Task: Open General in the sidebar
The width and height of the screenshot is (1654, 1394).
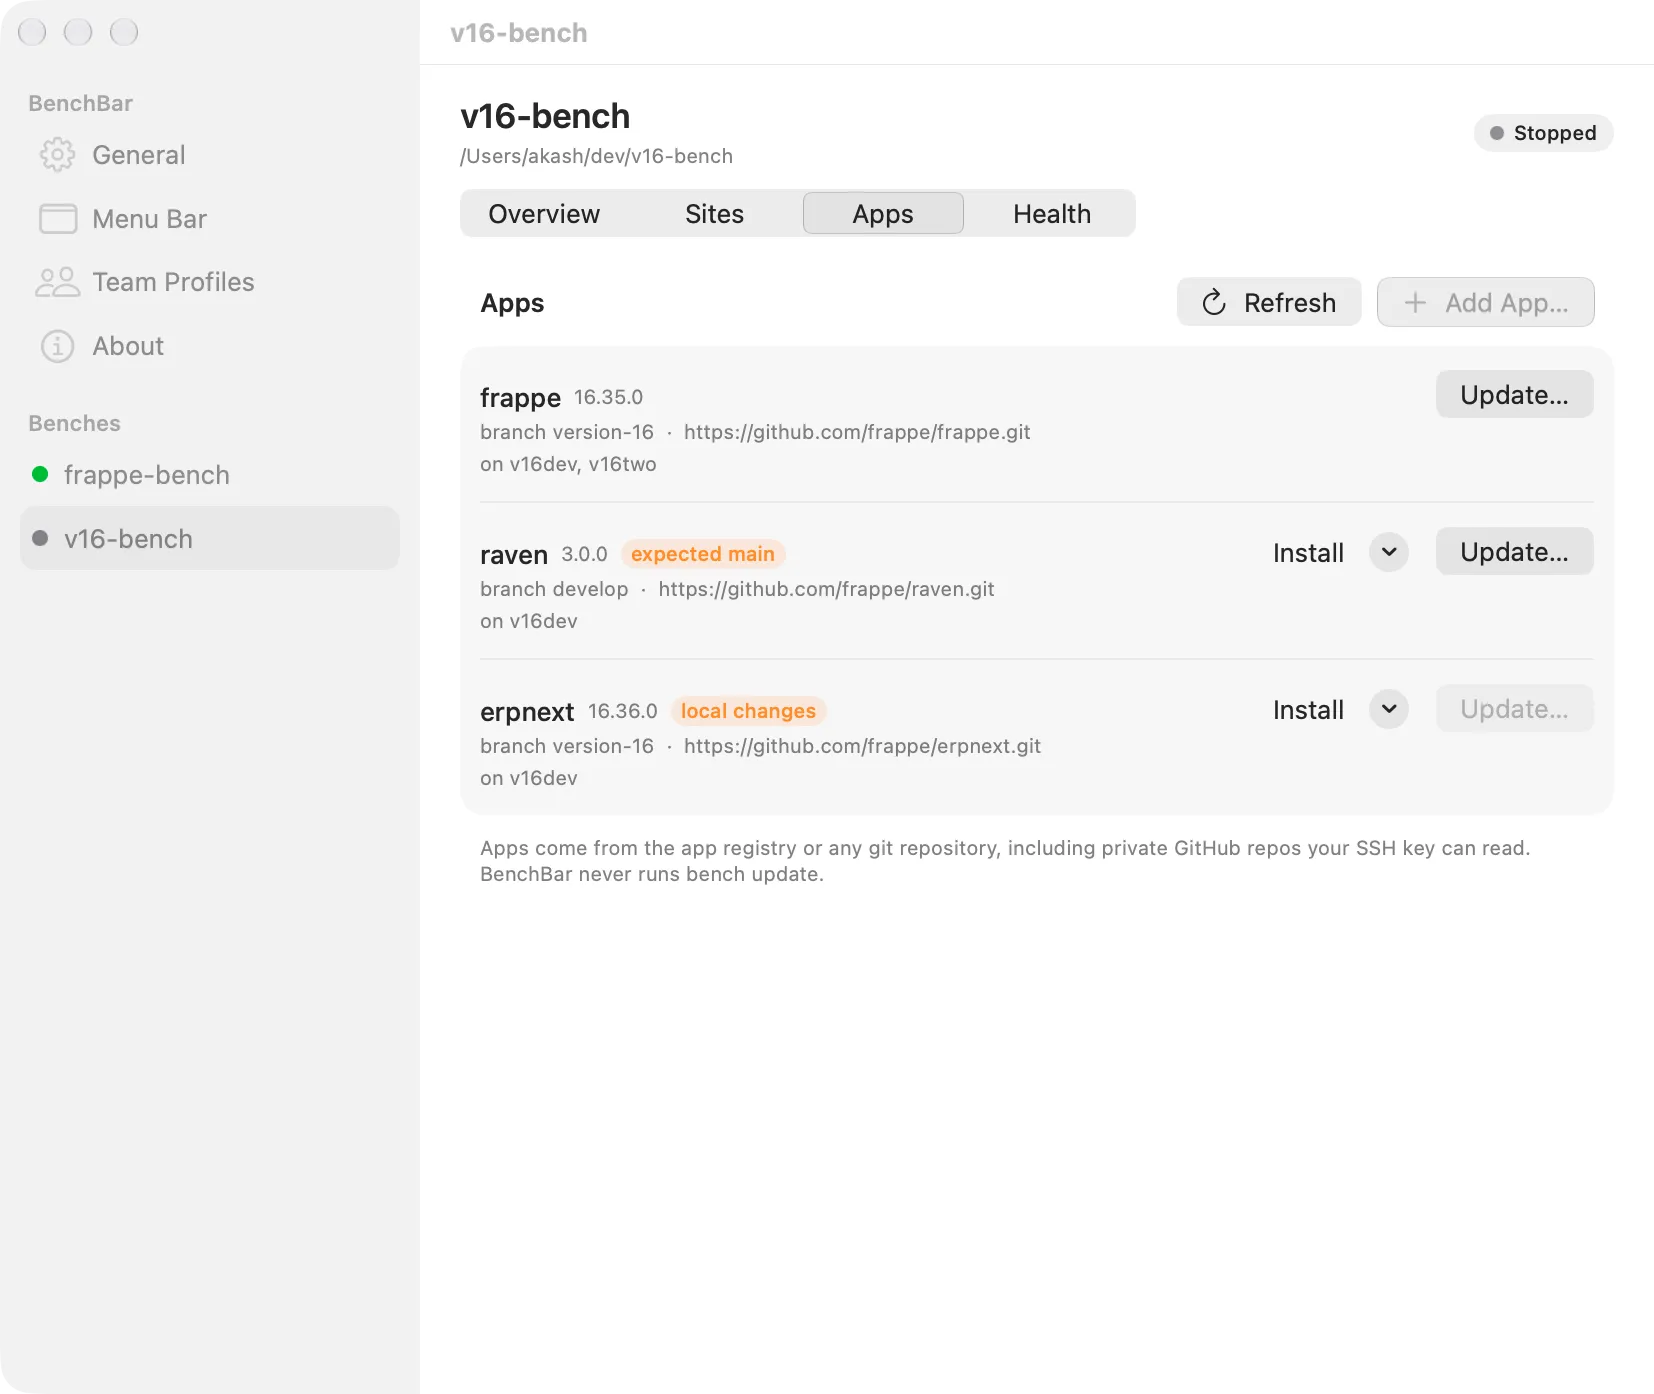Action: click(x=210, y=155)
